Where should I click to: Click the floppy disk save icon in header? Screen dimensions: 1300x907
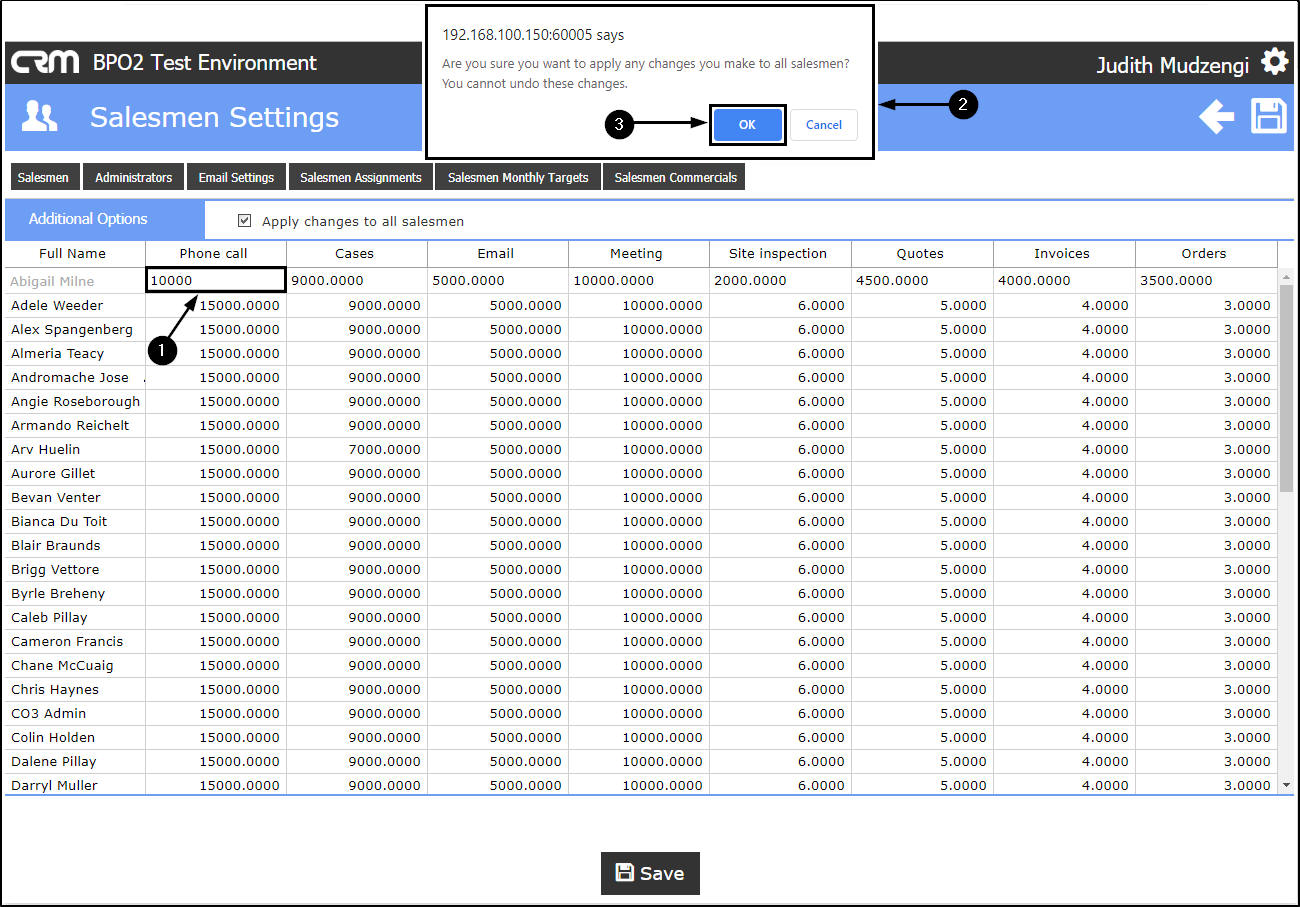[x=1269, y=116]
